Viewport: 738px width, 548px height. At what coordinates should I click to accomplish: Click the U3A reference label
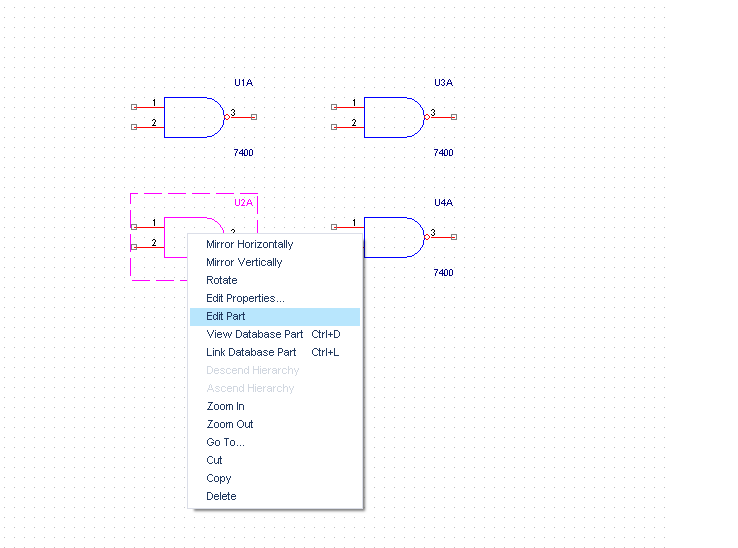(443, 83)
